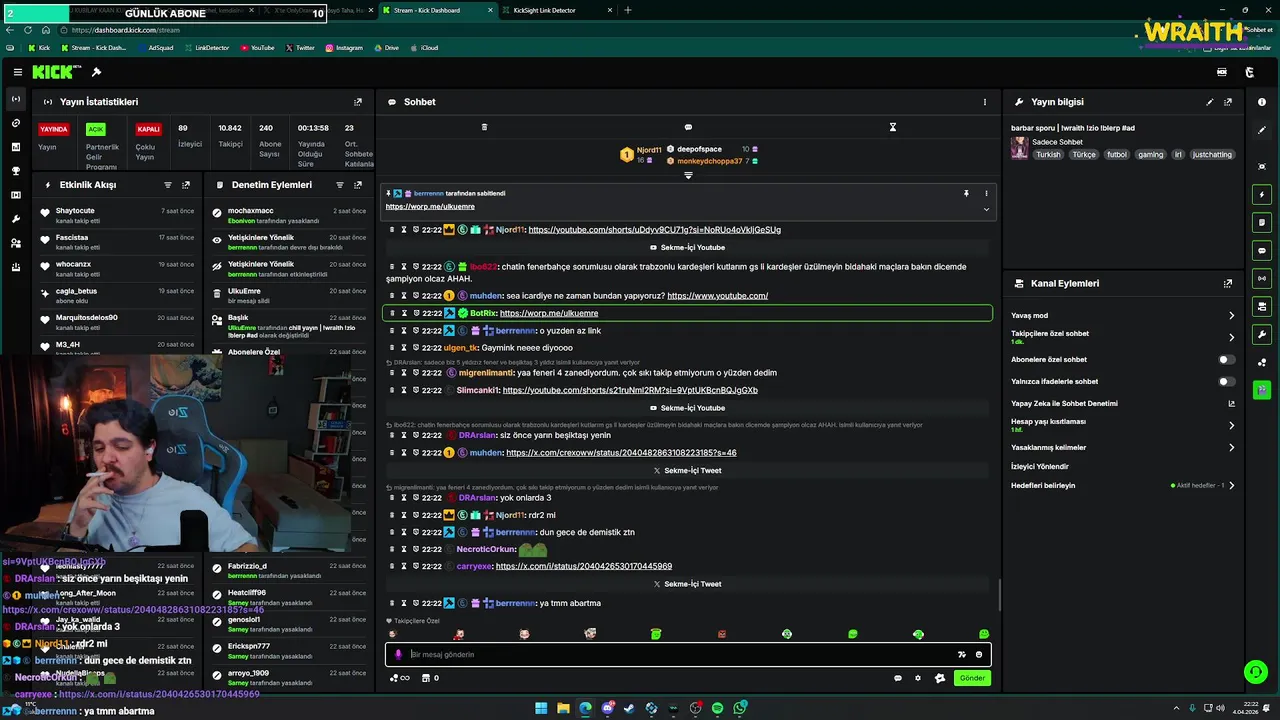Open muhden's x.com crexoww status link
The height and width of the screenshot is (720, 1280).
click(x=621, y=453)
